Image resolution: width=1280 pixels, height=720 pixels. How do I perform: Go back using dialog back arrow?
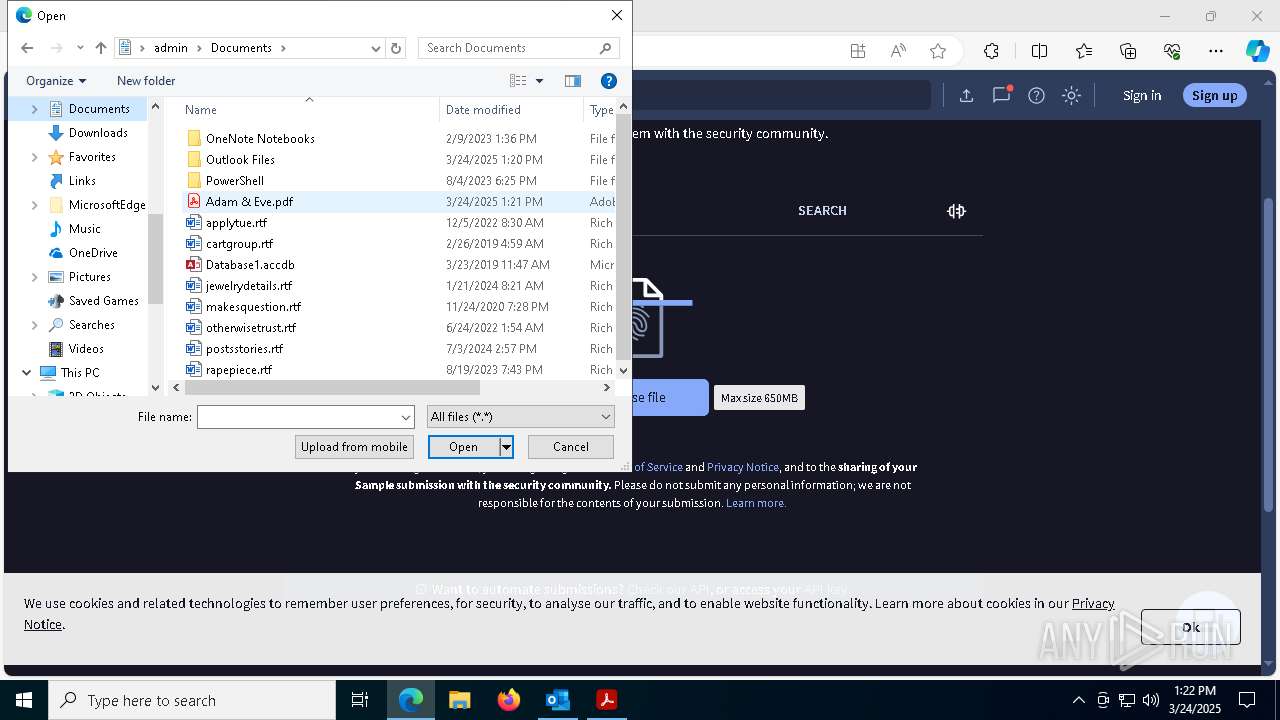pyautogui.click(x=27, y=48)
